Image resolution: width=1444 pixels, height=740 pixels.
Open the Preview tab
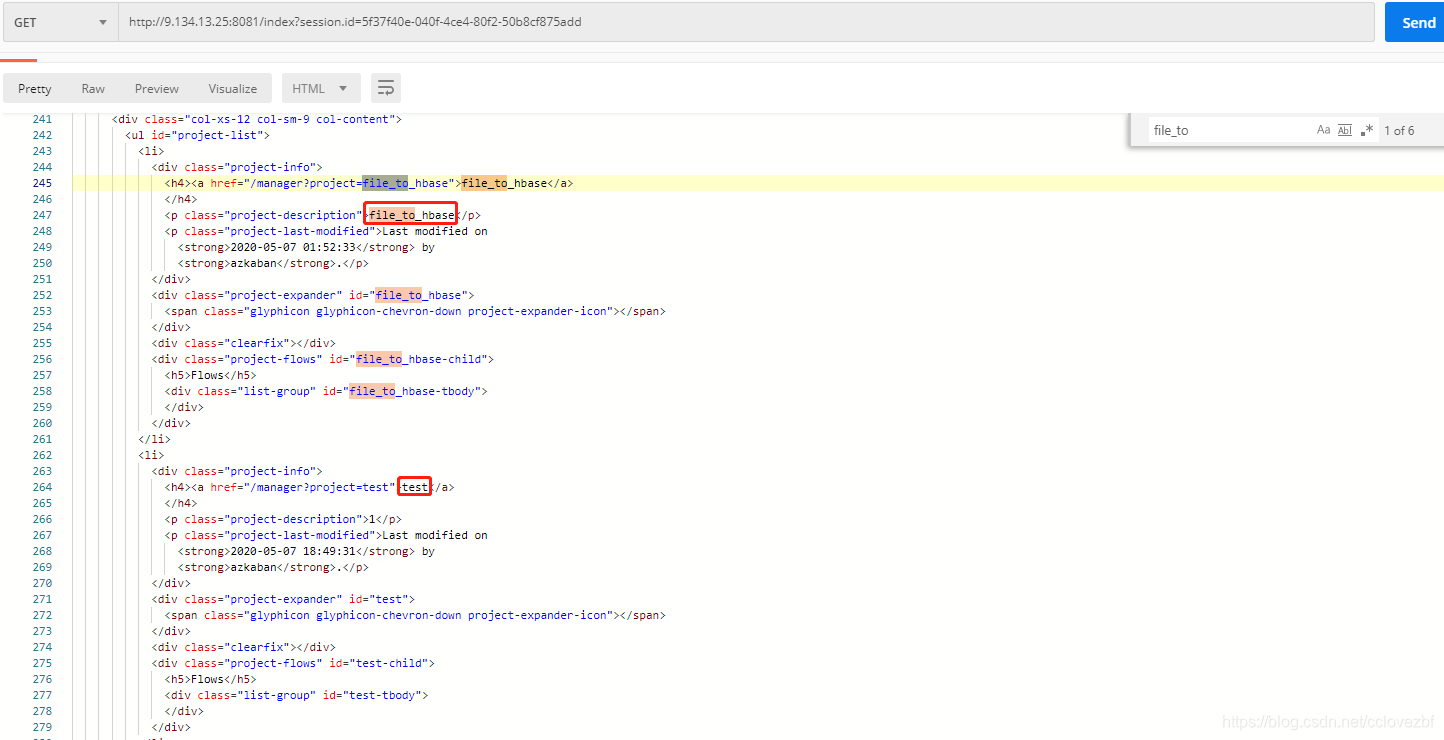pos(156,88)
